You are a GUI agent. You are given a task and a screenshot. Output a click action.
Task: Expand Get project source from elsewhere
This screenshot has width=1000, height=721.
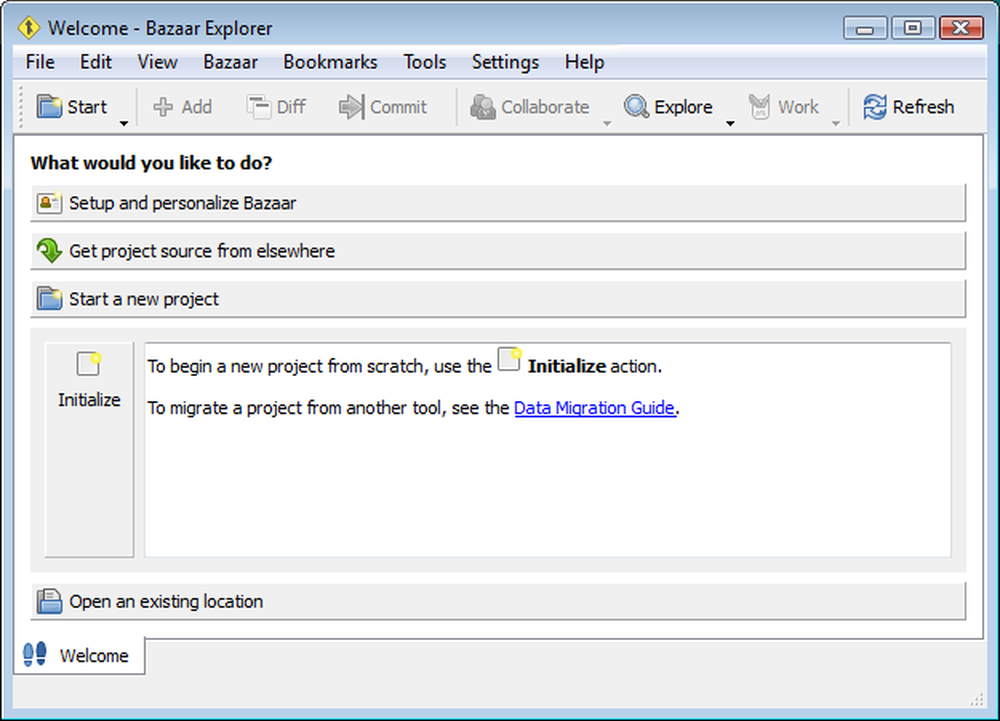coord(498,251)
